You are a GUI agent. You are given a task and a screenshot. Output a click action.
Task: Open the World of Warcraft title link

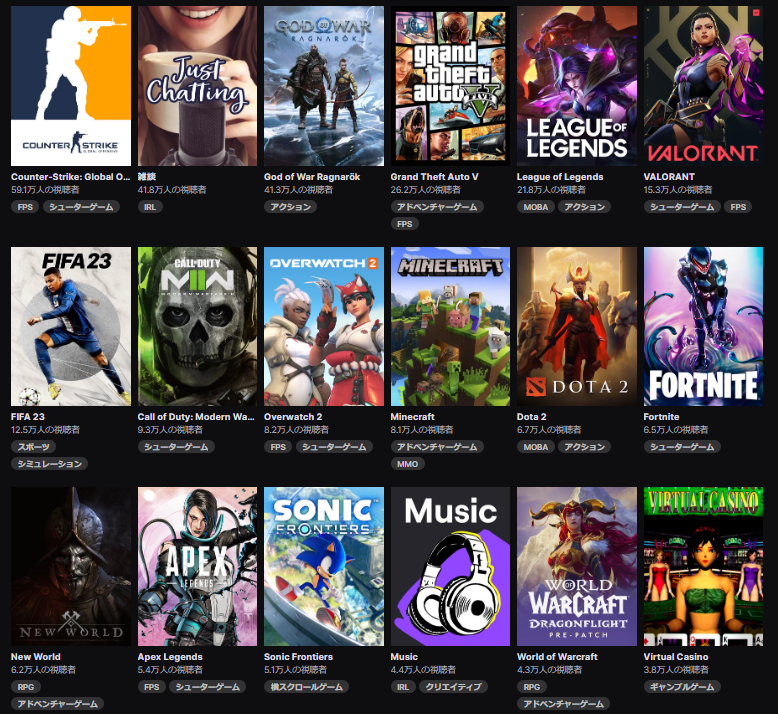pos(557,657)
